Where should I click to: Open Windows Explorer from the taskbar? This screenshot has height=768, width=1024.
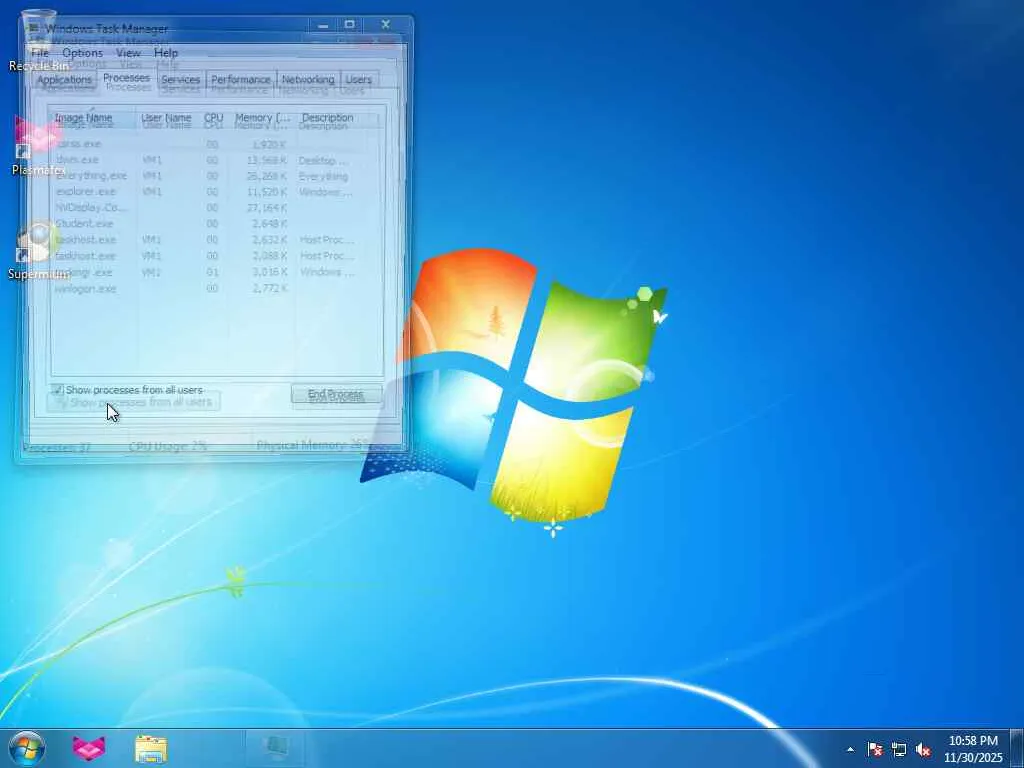(x=151, y=748)
